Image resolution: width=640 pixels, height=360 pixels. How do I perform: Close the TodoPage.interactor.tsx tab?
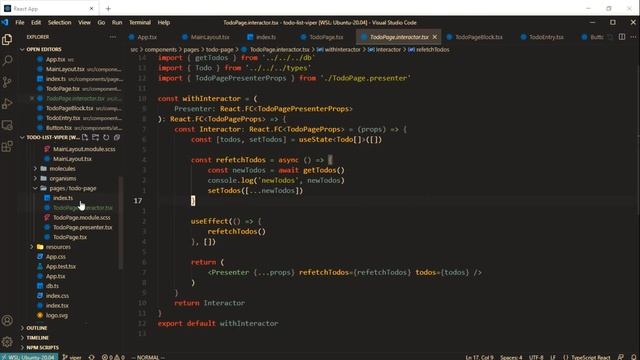[435, 37]
